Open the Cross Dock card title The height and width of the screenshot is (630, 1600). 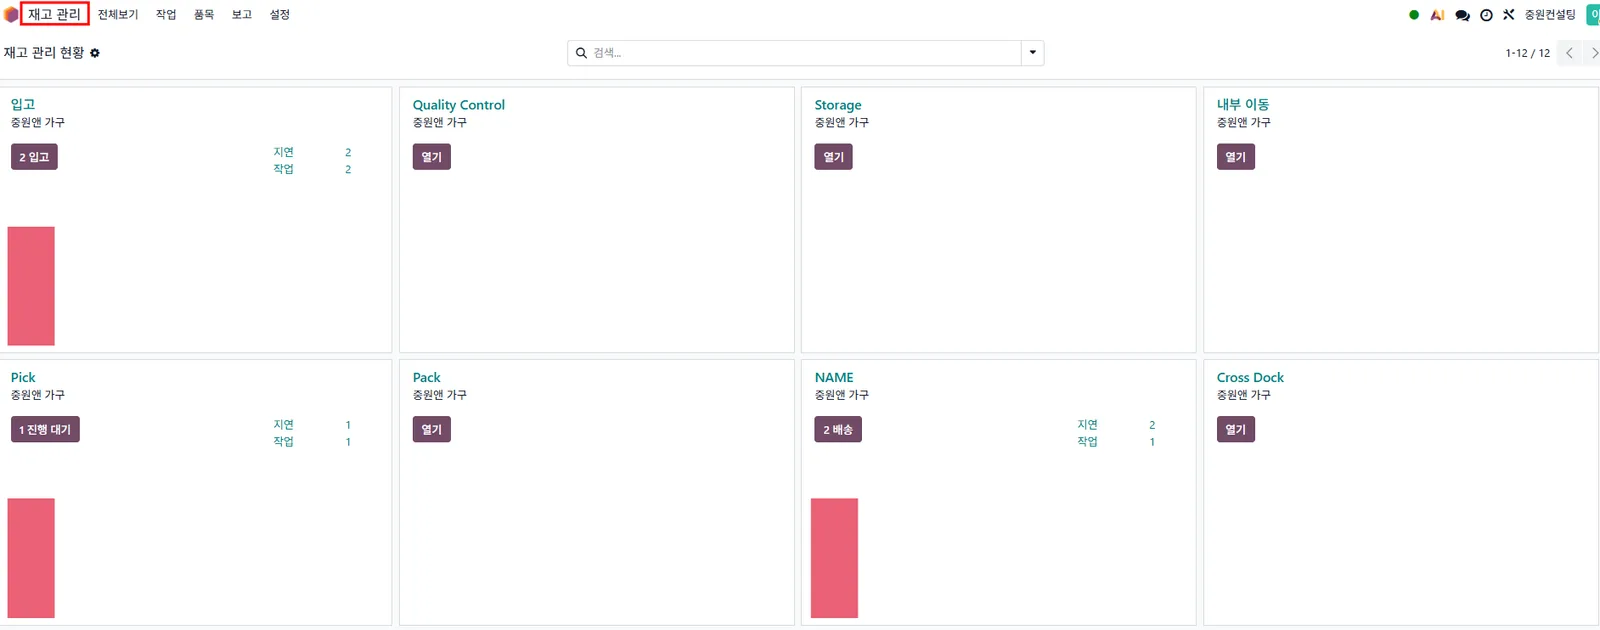(x=1250, y=378)
